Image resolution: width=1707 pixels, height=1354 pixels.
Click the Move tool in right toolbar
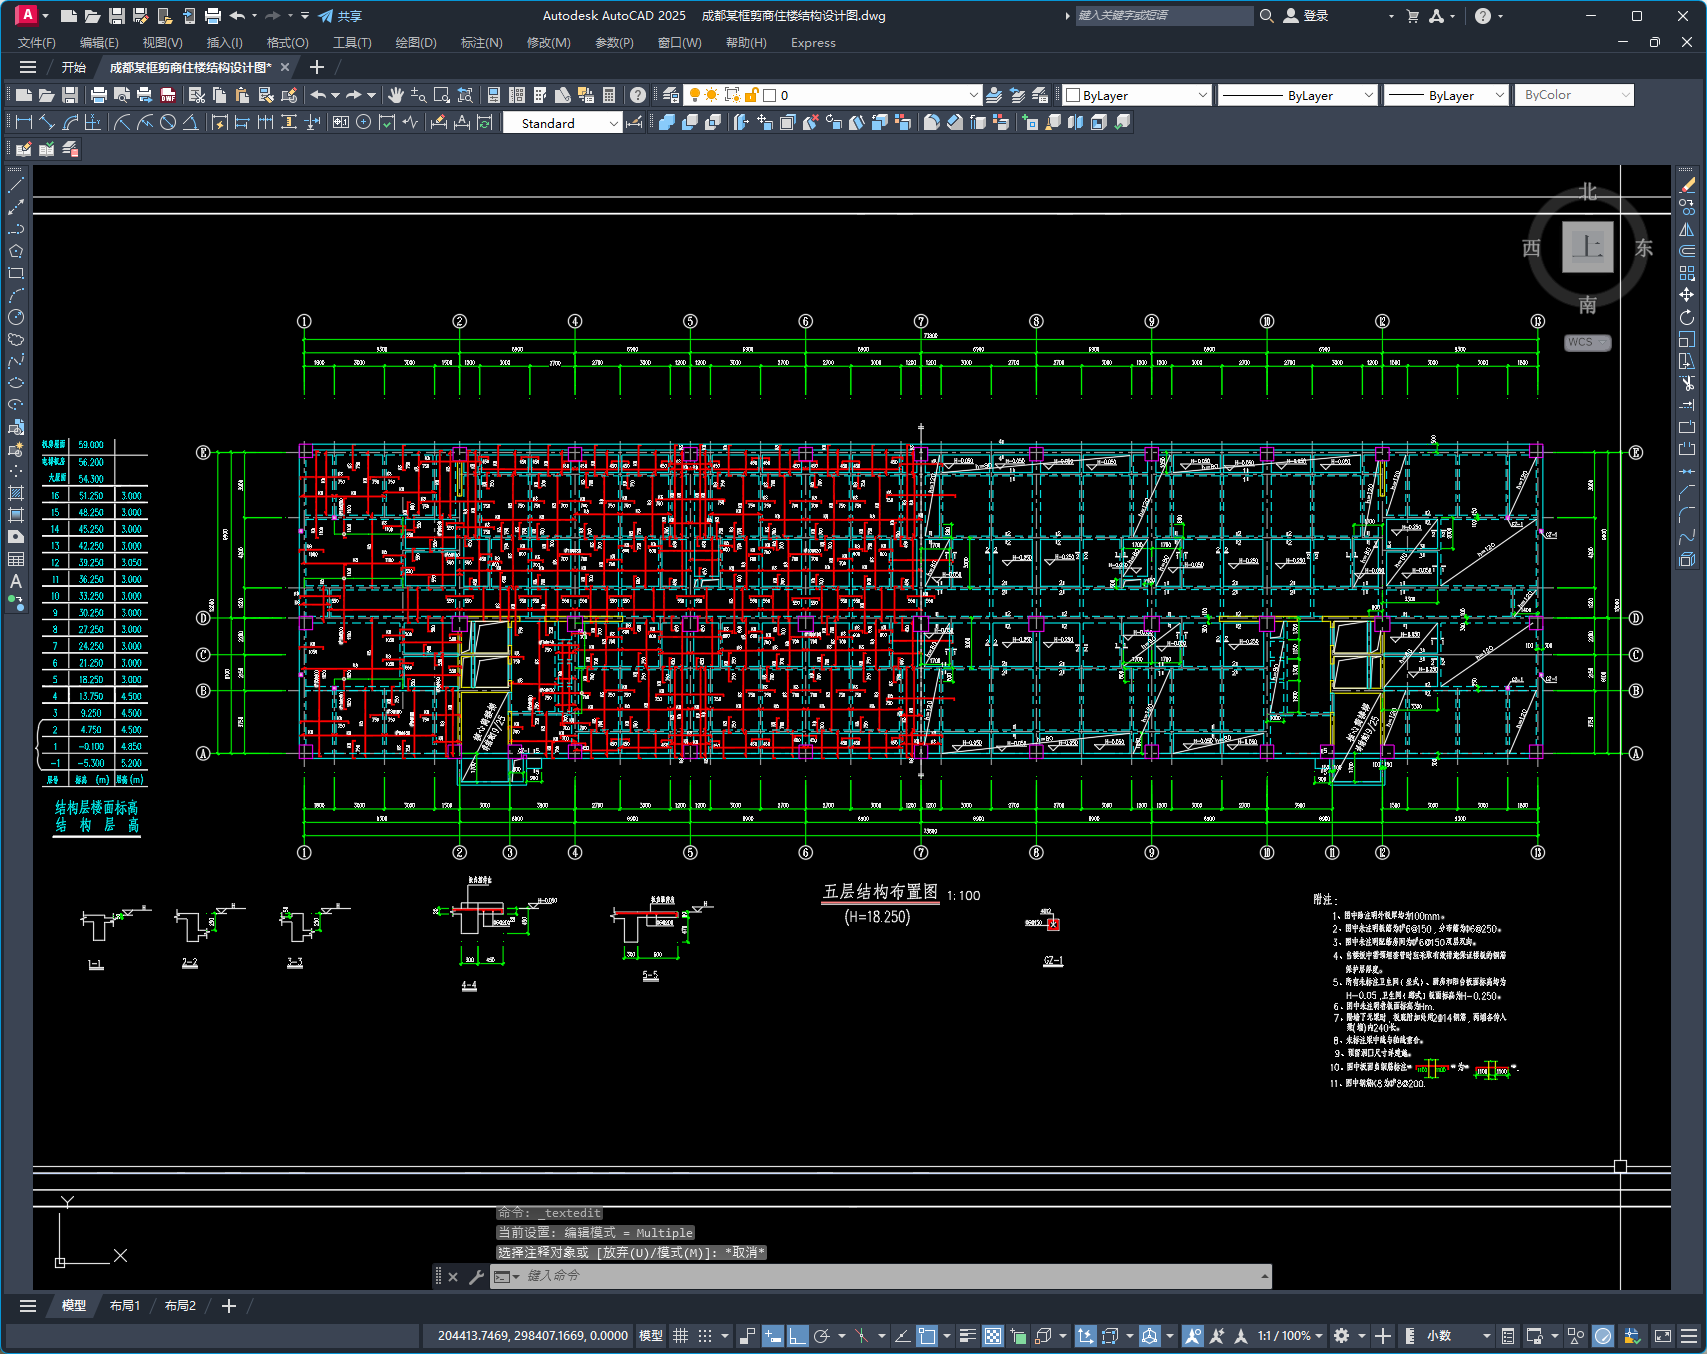[1687, 295]
